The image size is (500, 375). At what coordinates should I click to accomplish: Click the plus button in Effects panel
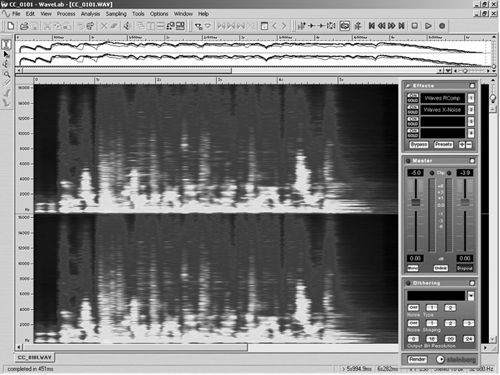click(x=462, y=145)
